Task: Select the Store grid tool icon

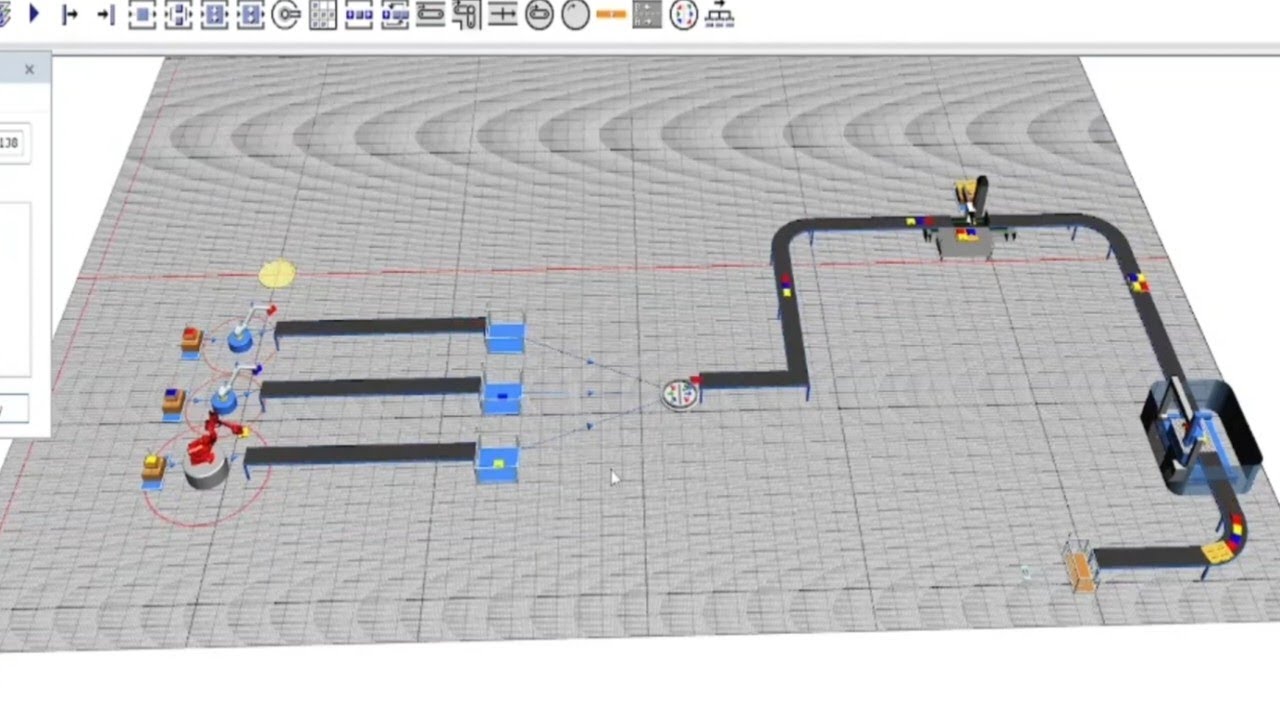Action: 322,14
